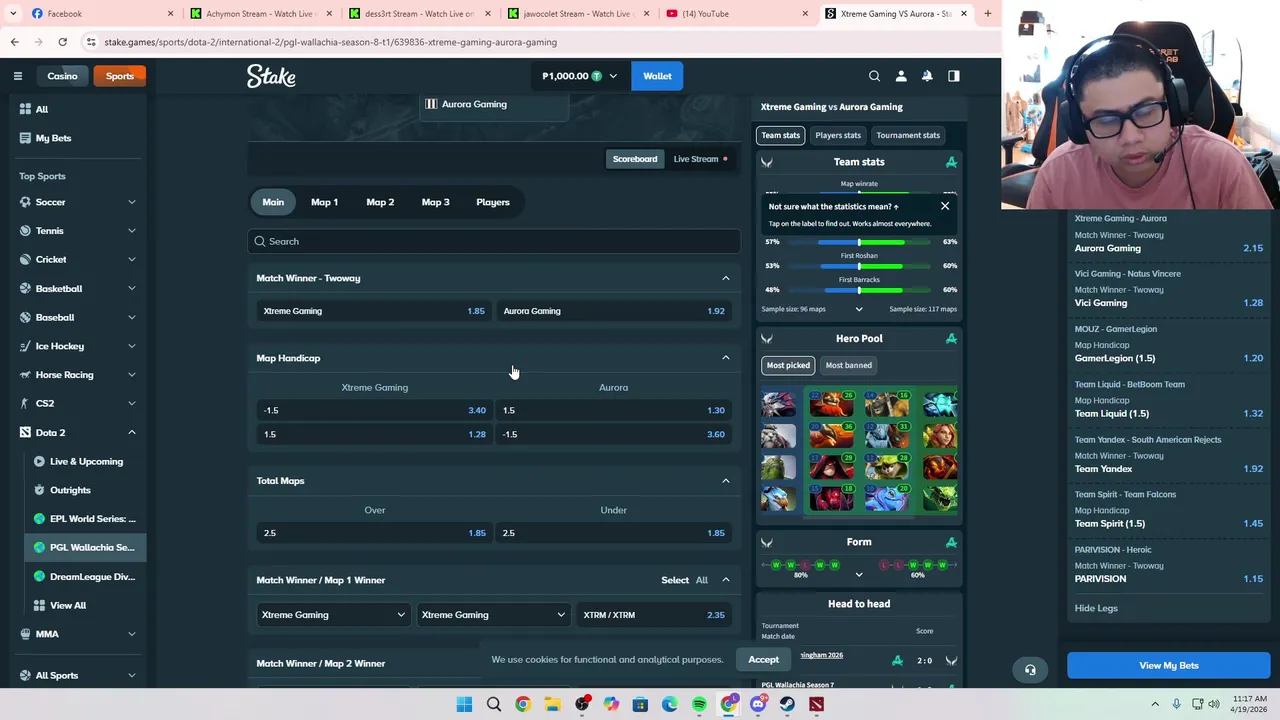Image resolution: width=1280 pixels, height=720 pixels.
Task: Open taskbar search icon
Action: [493, 704]
